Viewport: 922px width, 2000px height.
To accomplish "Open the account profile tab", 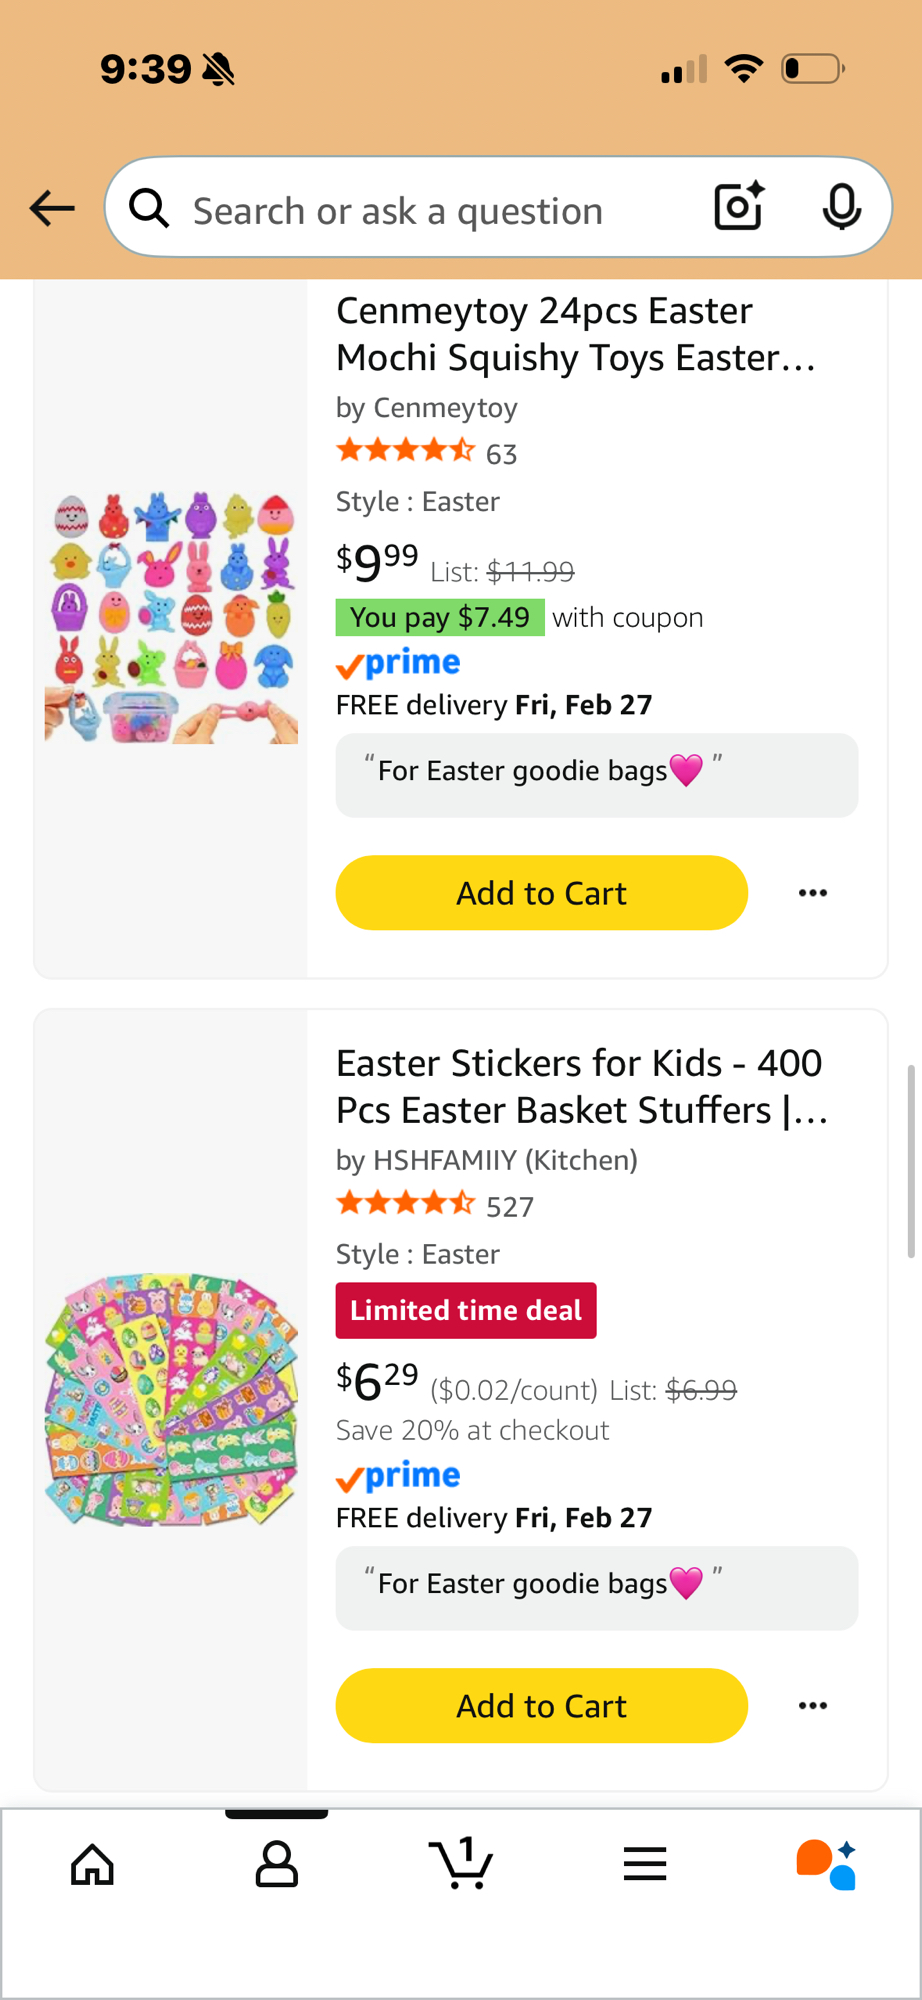I will point(276,1864).
